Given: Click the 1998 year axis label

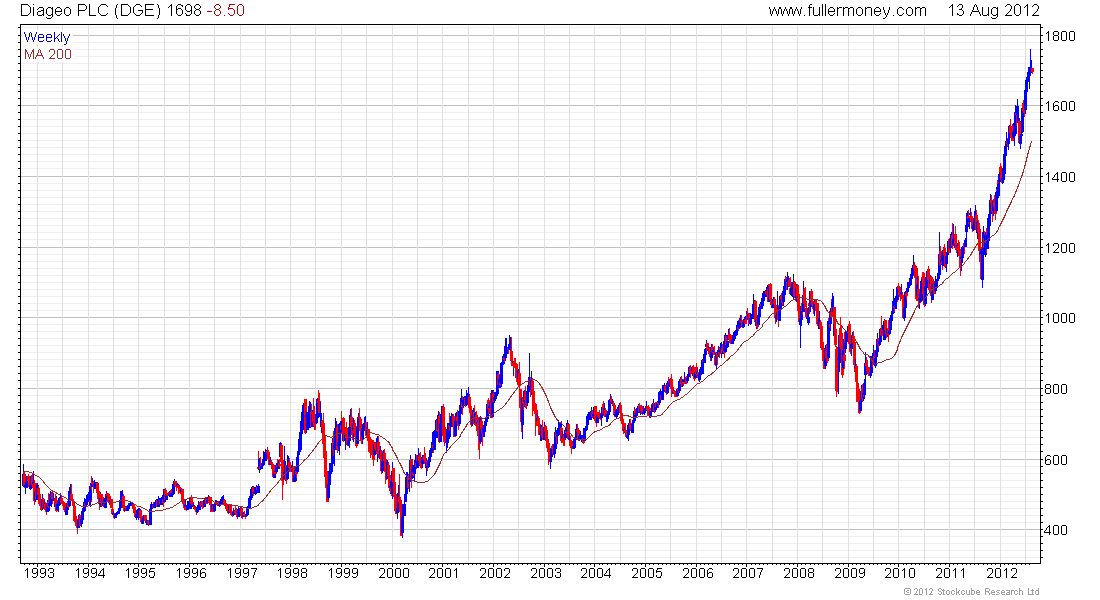Looking at the screenshot, I should click(x=292, y=573).
